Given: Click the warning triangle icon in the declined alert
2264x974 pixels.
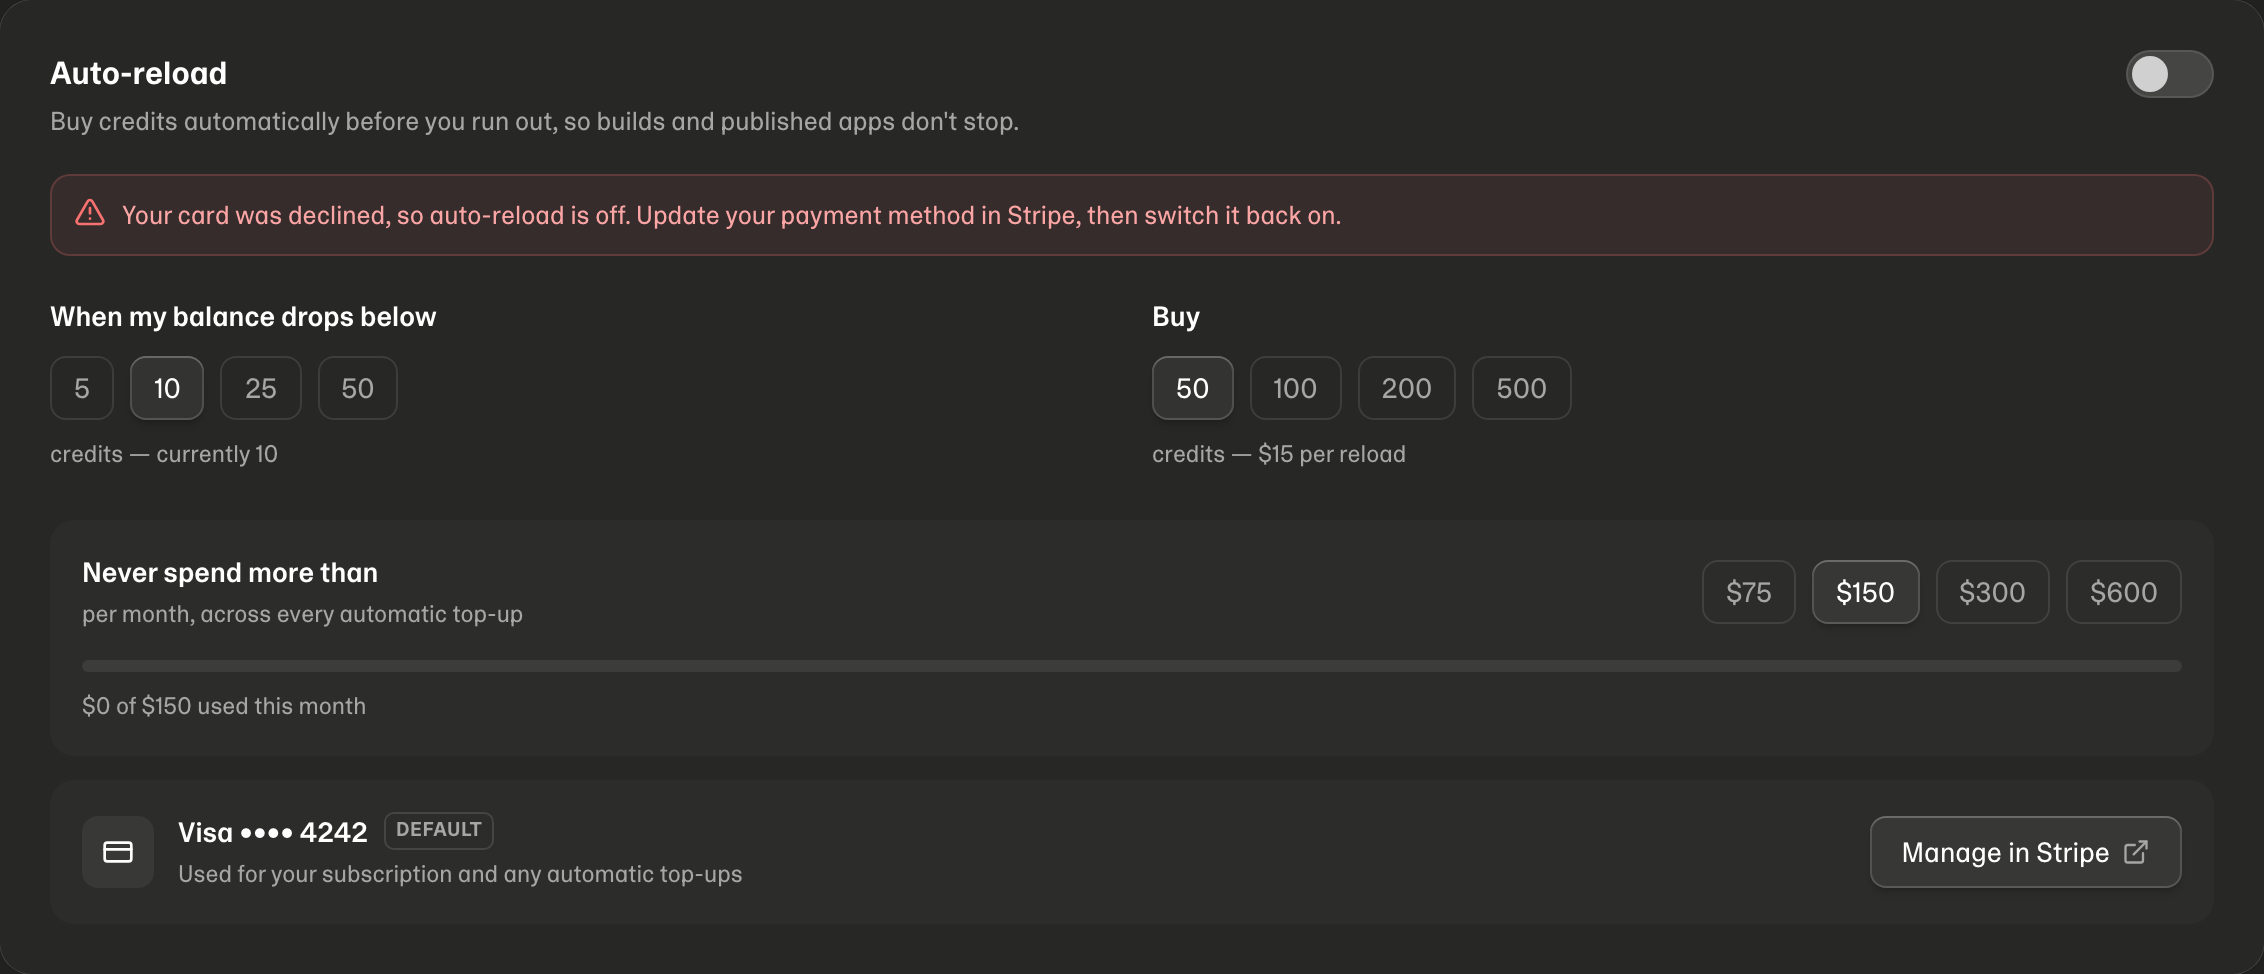Looking at the screenshot, I should (90, 214).
